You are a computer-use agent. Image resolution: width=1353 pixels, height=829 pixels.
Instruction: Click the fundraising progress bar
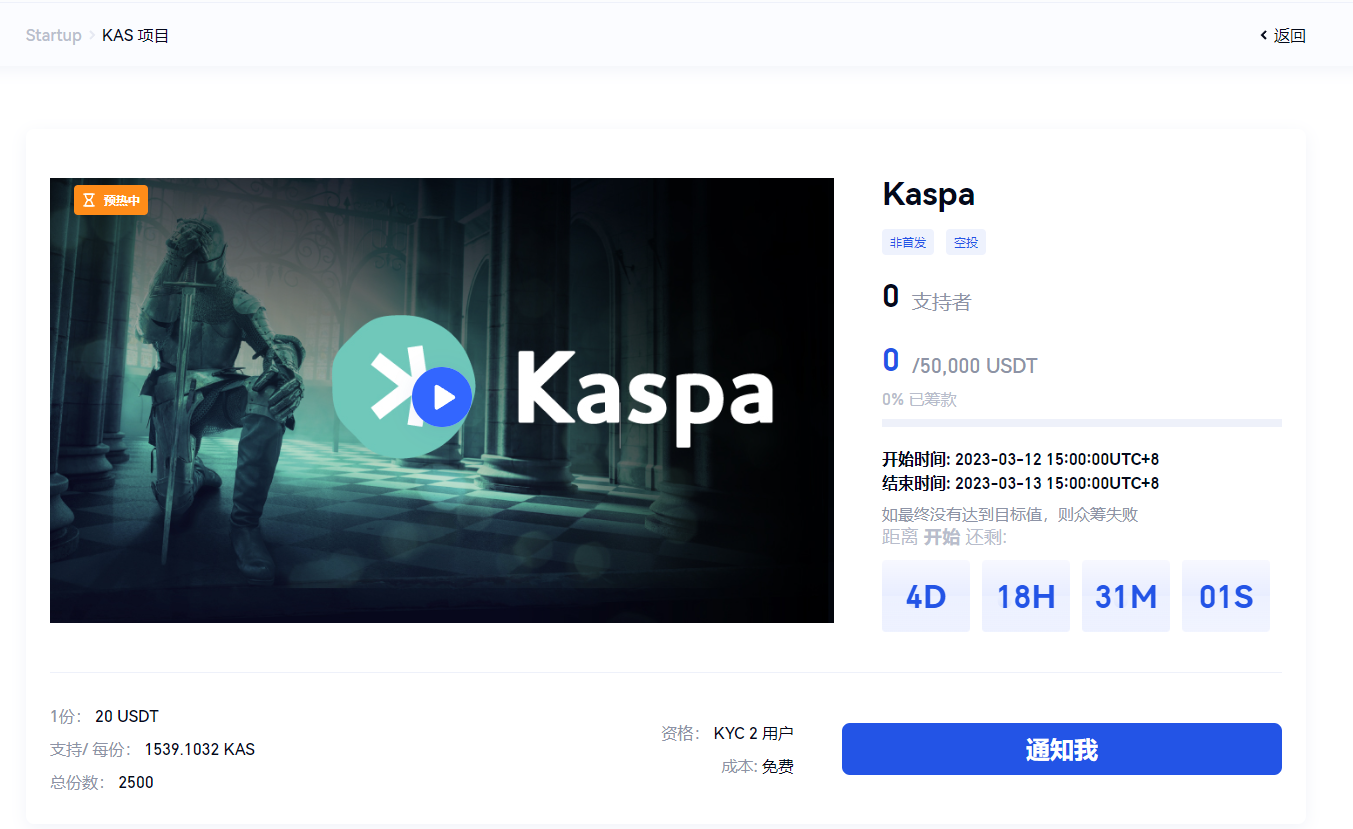click(x=1081, y=423)
